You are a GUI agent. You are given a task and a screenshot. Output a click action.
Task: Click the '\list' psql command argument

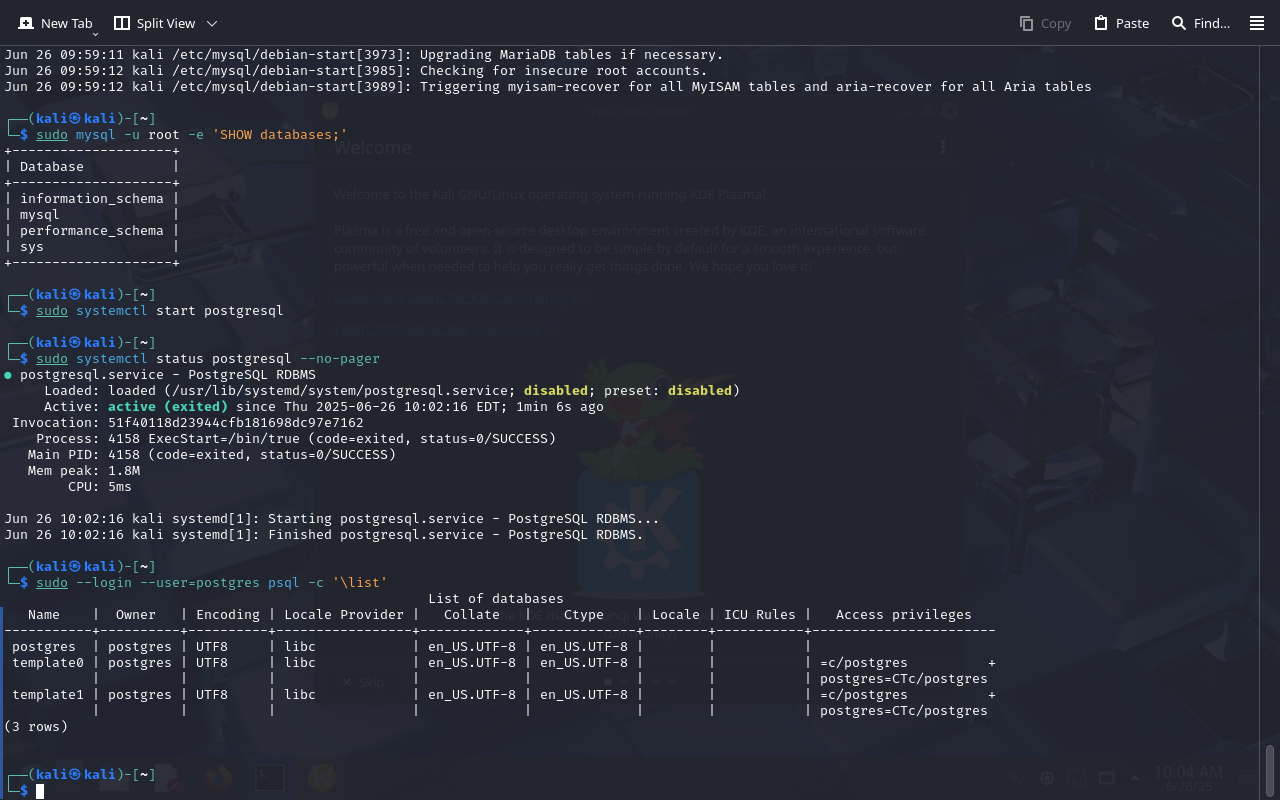point(360,583)
